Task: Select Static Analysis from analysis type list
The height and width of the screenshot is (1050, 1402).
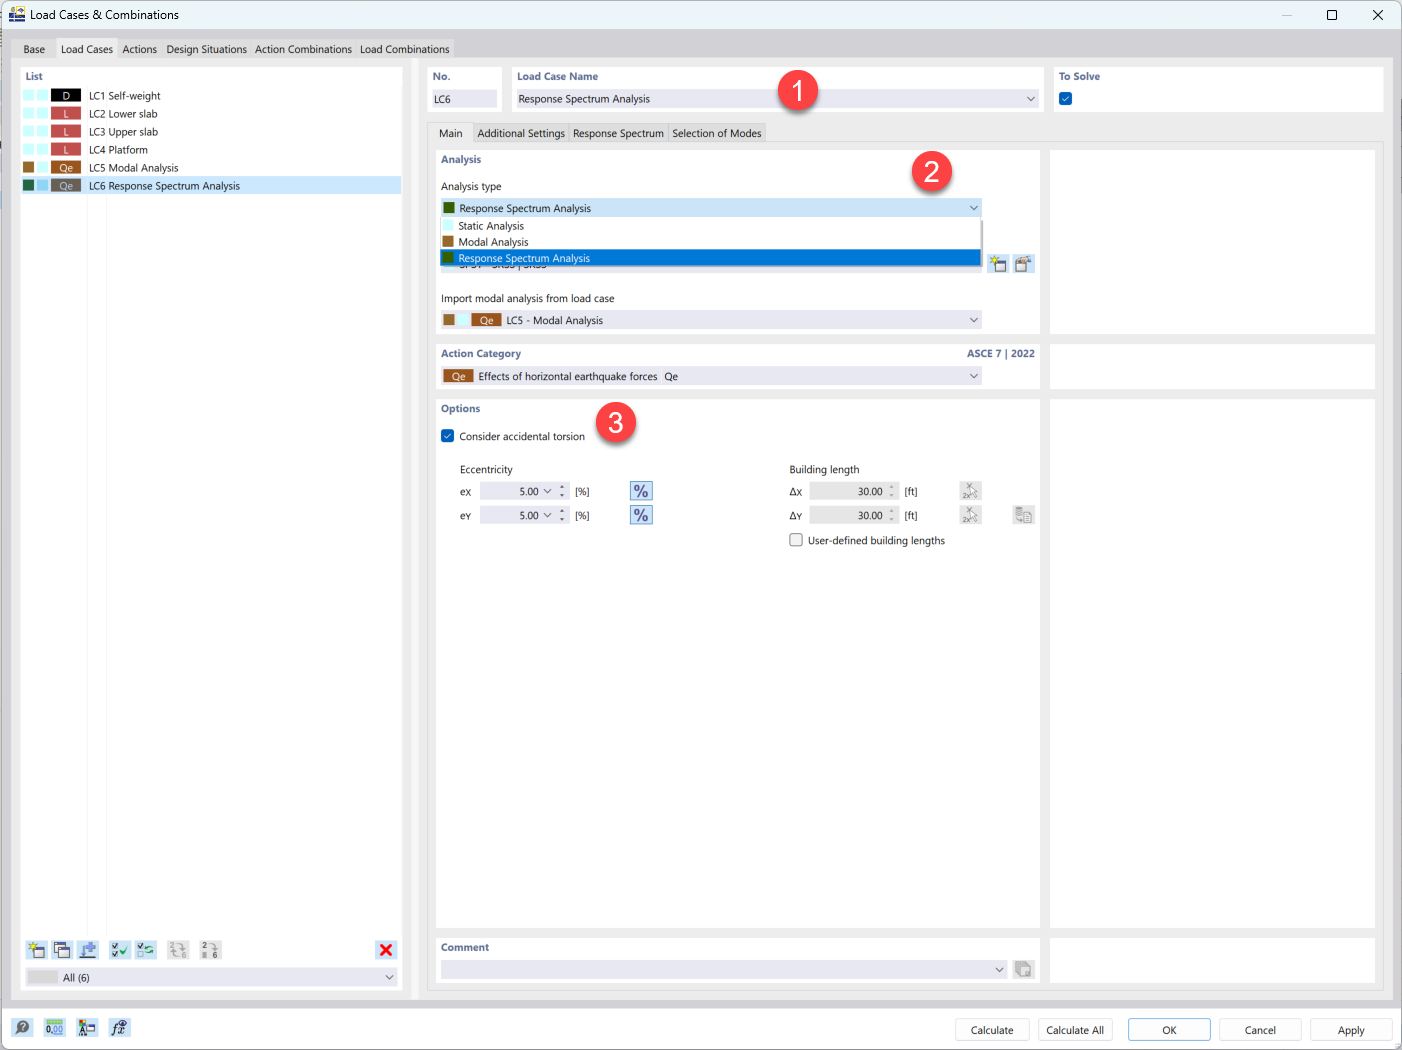Action: coord(490,225)
